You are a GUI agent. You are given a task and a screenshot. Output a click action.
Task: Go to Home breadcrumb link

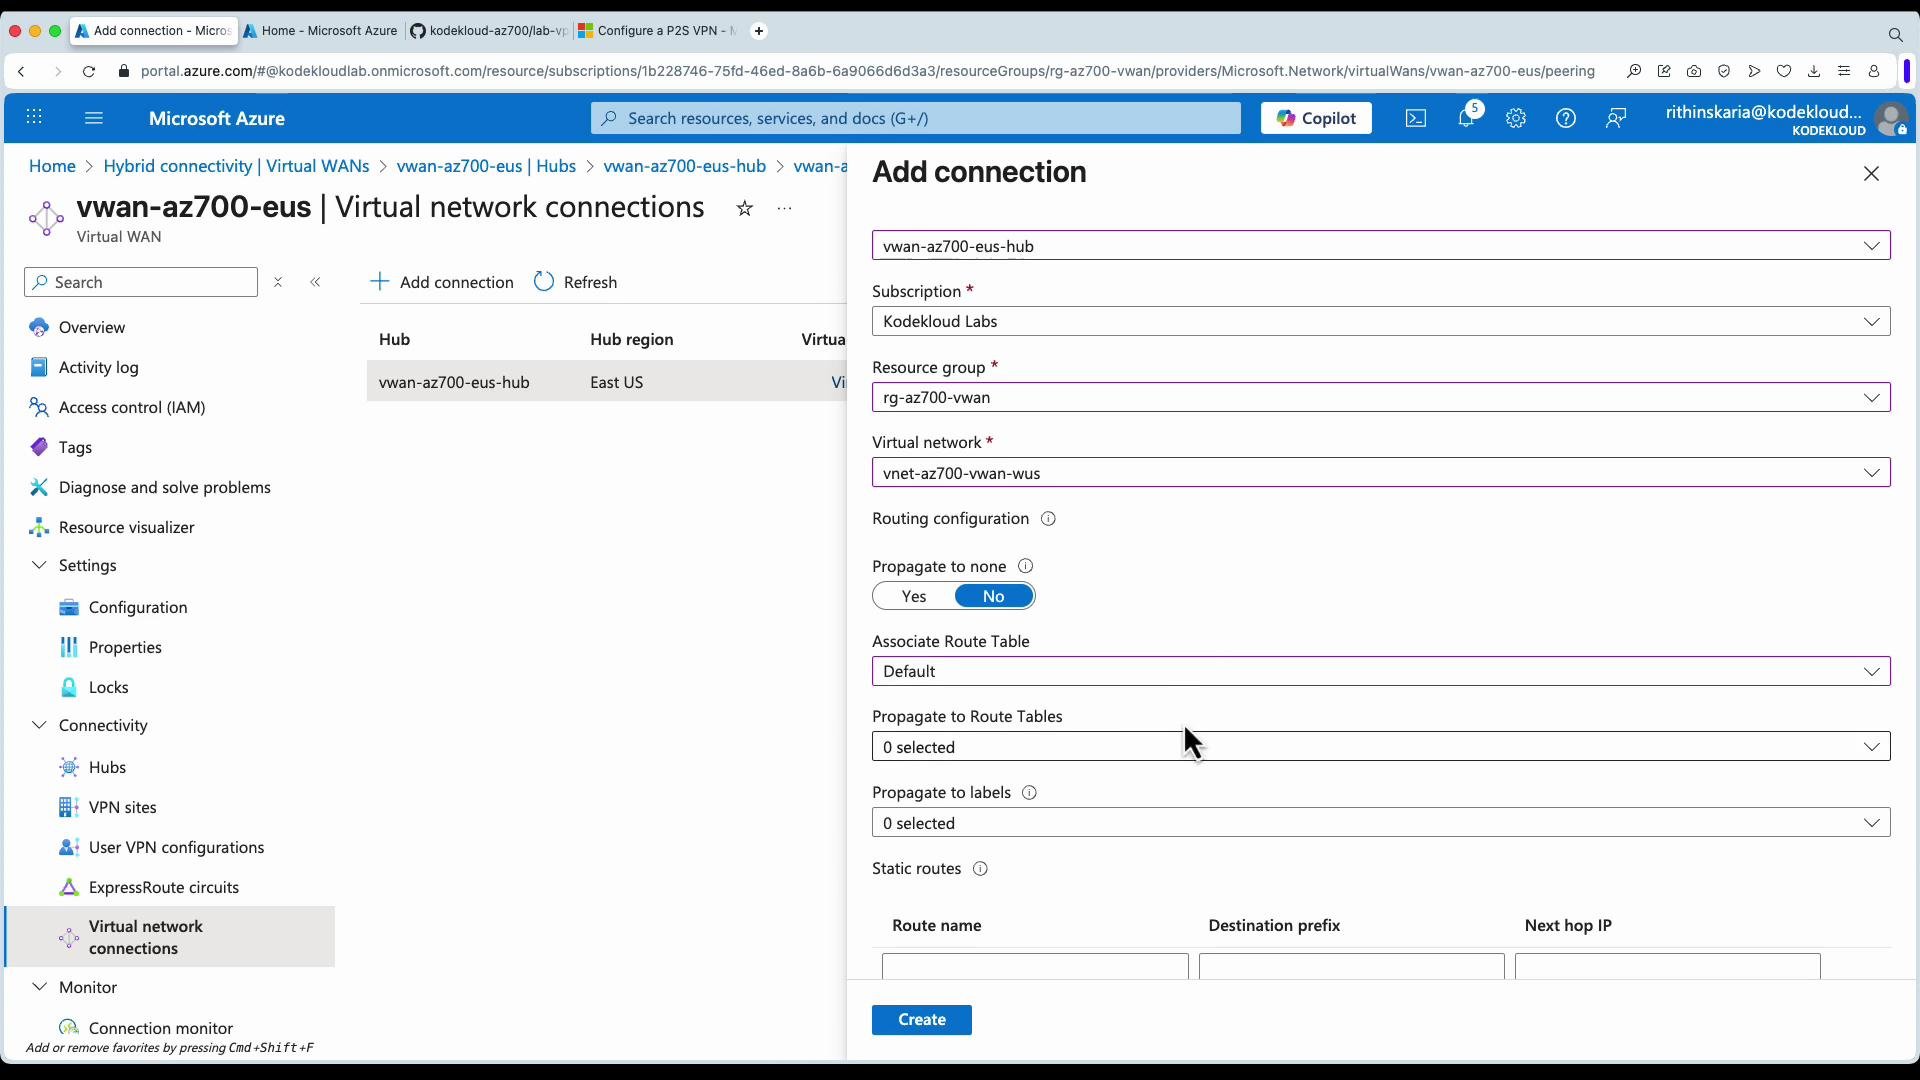(52, 166)
